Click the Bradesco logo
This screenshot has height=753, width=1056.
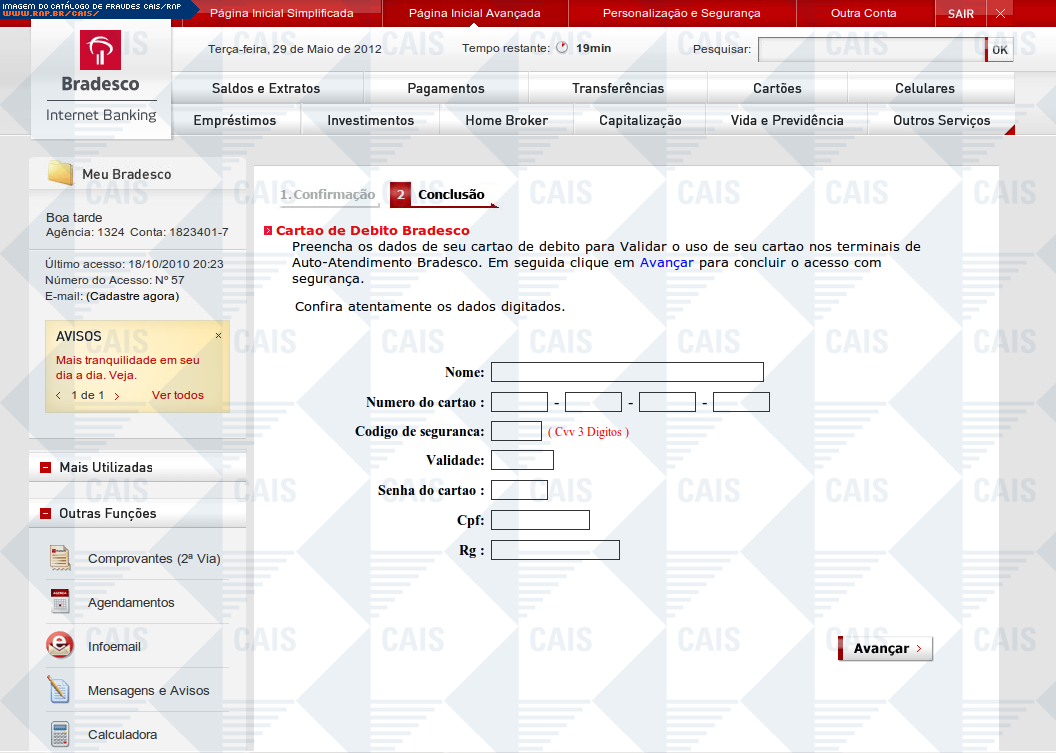101,62
